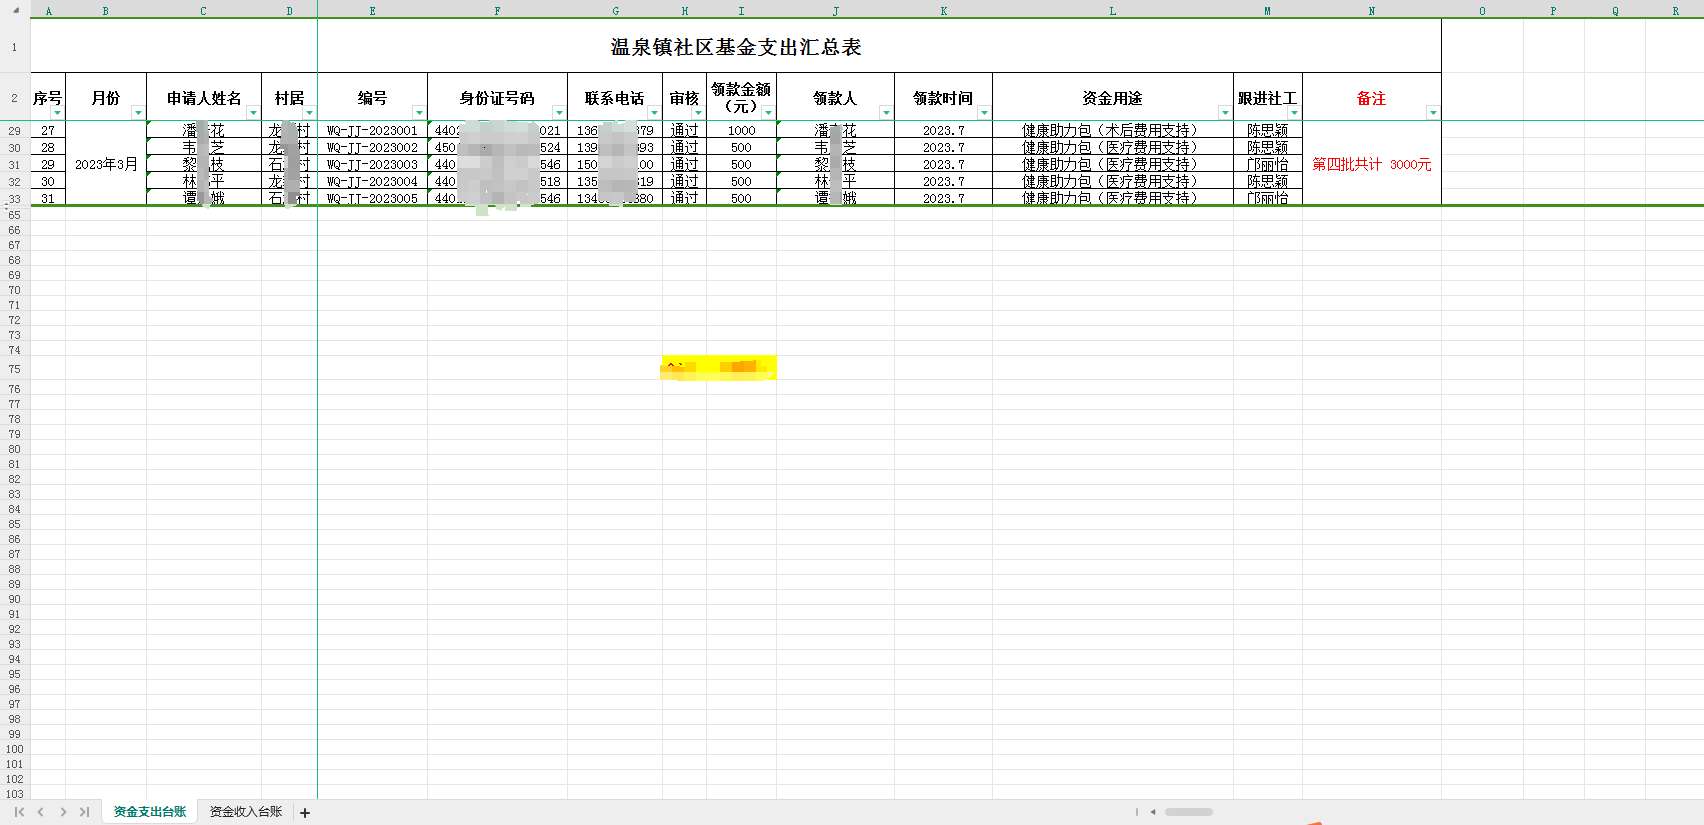This screenshot has width=1704, height=825.
Task: Click cell WQ-JJ-2023005
Action: [372, 198]
